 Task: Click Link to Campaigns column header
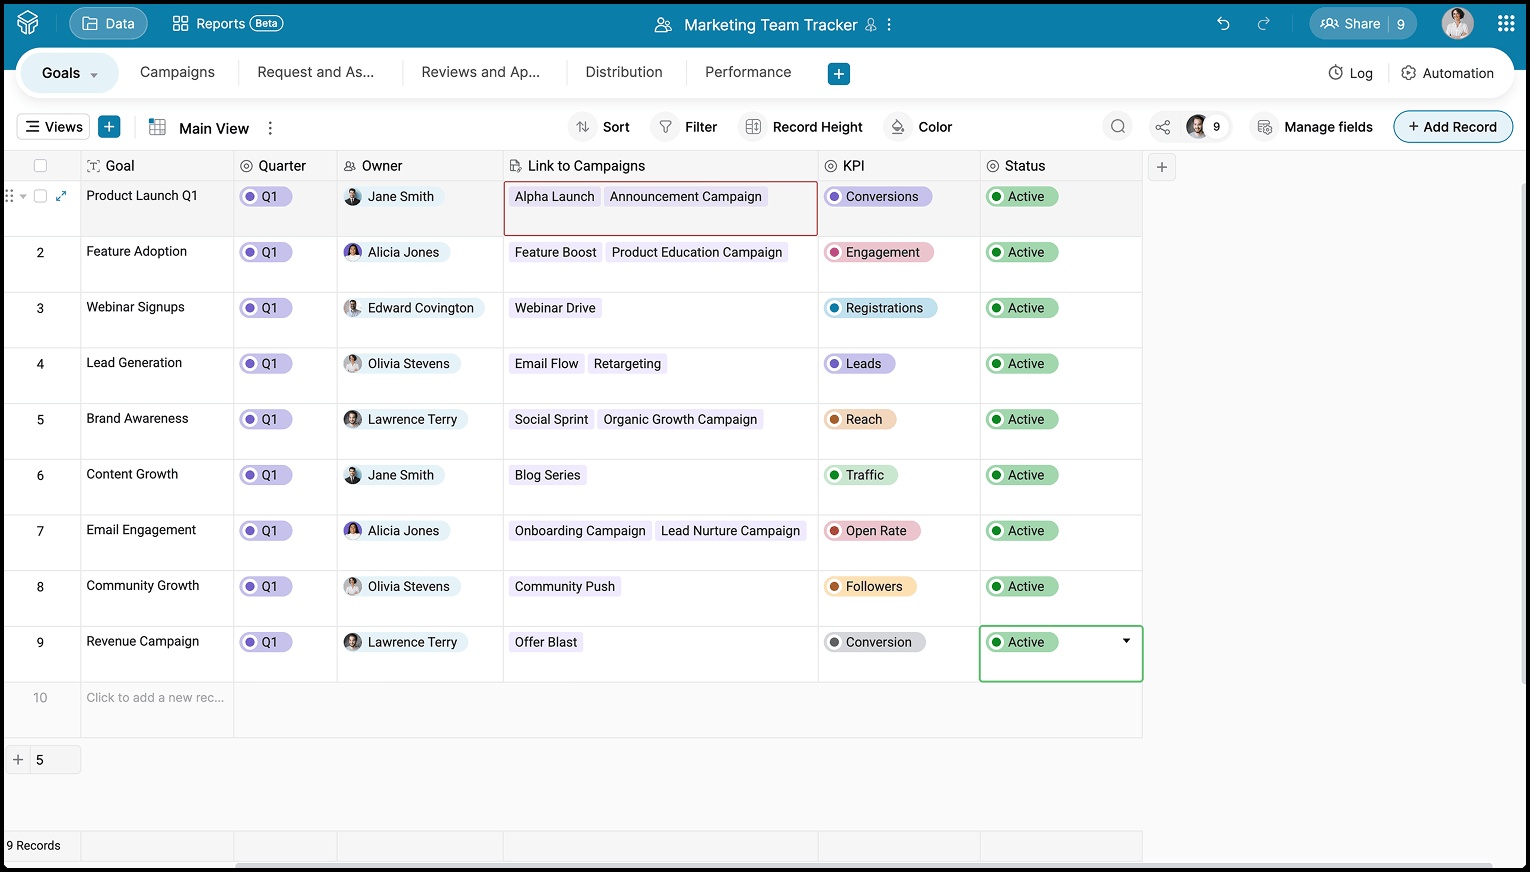660,166
